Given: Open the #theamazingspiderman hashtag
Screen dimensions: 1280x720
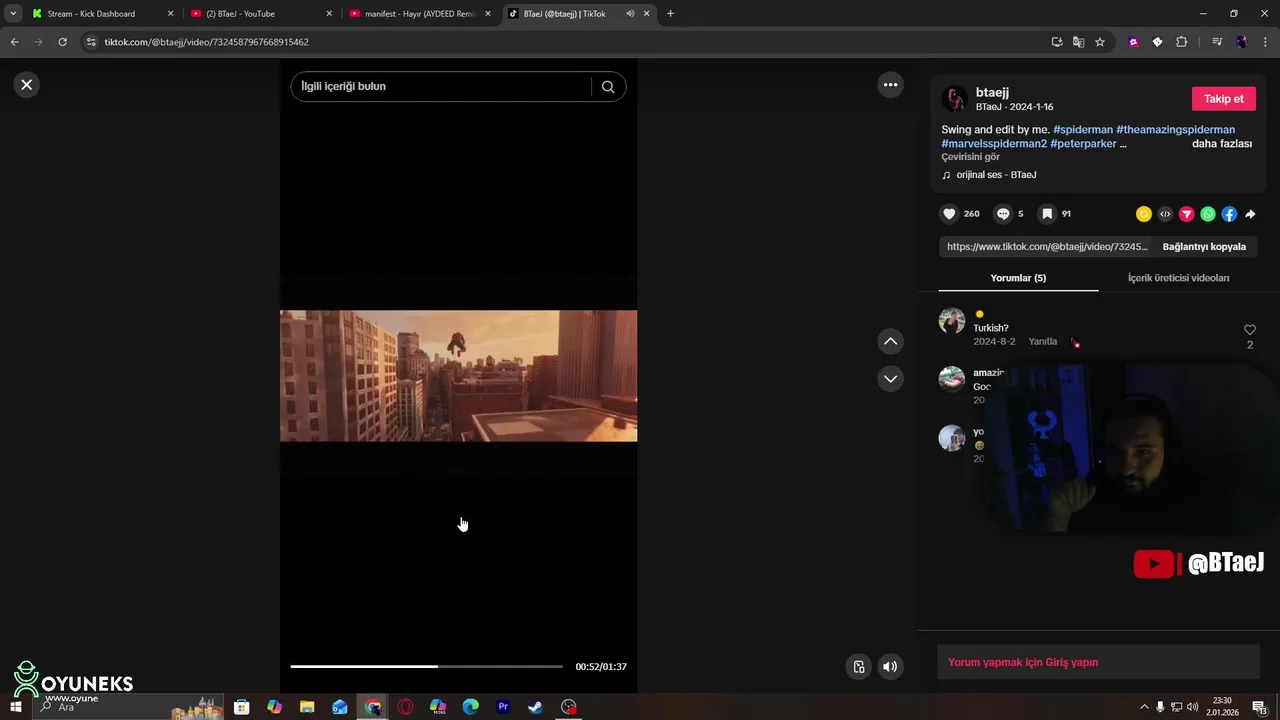Looking at the screenshot, I should 1175,130.
